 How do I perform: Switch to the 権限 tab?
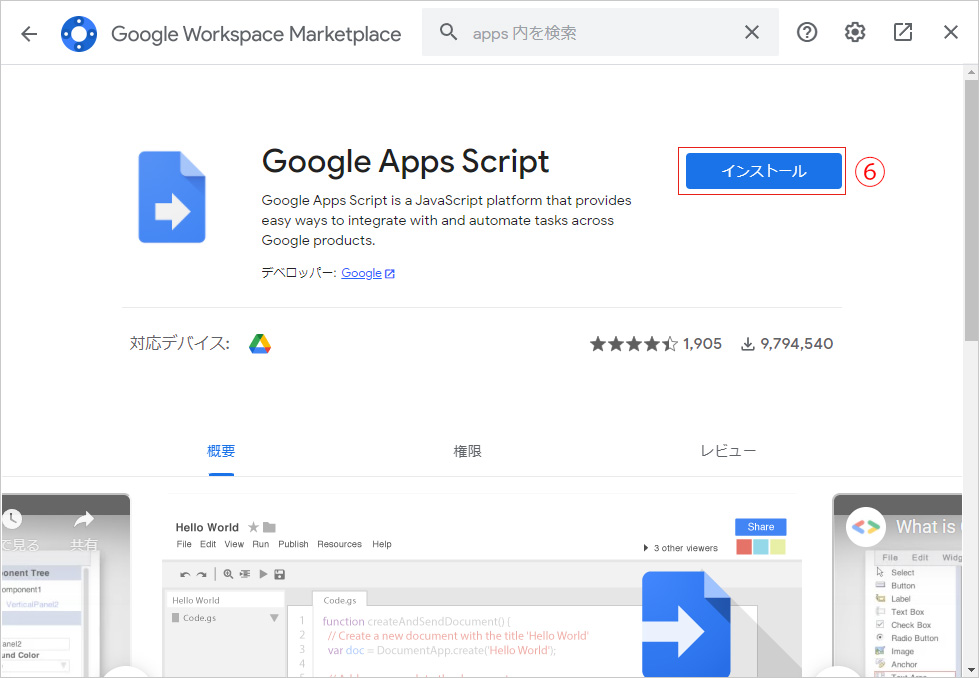tap(468, 451)
